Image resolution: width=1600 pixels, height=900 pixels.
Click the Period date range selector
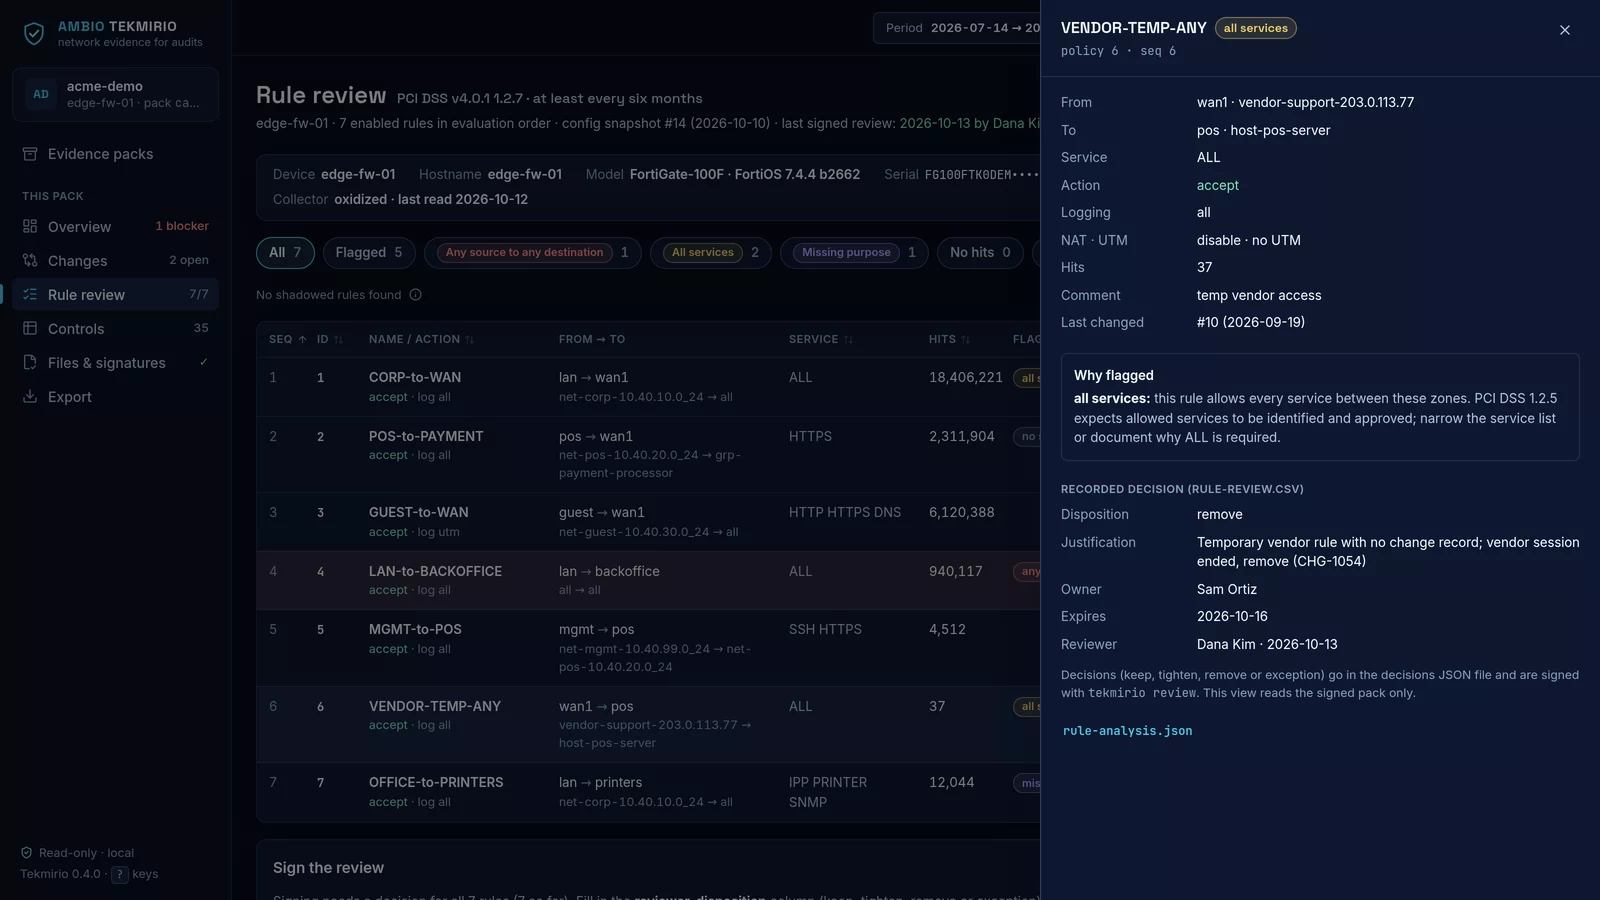click(x=957, y=28)
